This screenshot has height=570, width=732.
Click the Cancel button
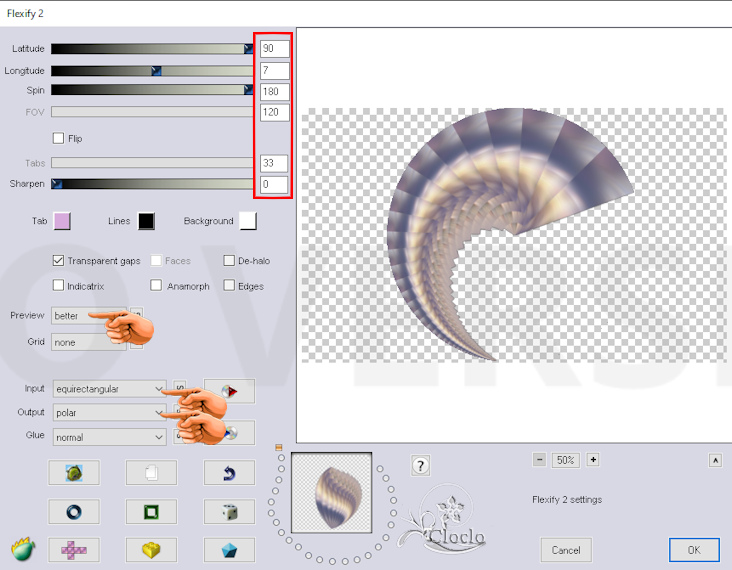pos(566,549)
